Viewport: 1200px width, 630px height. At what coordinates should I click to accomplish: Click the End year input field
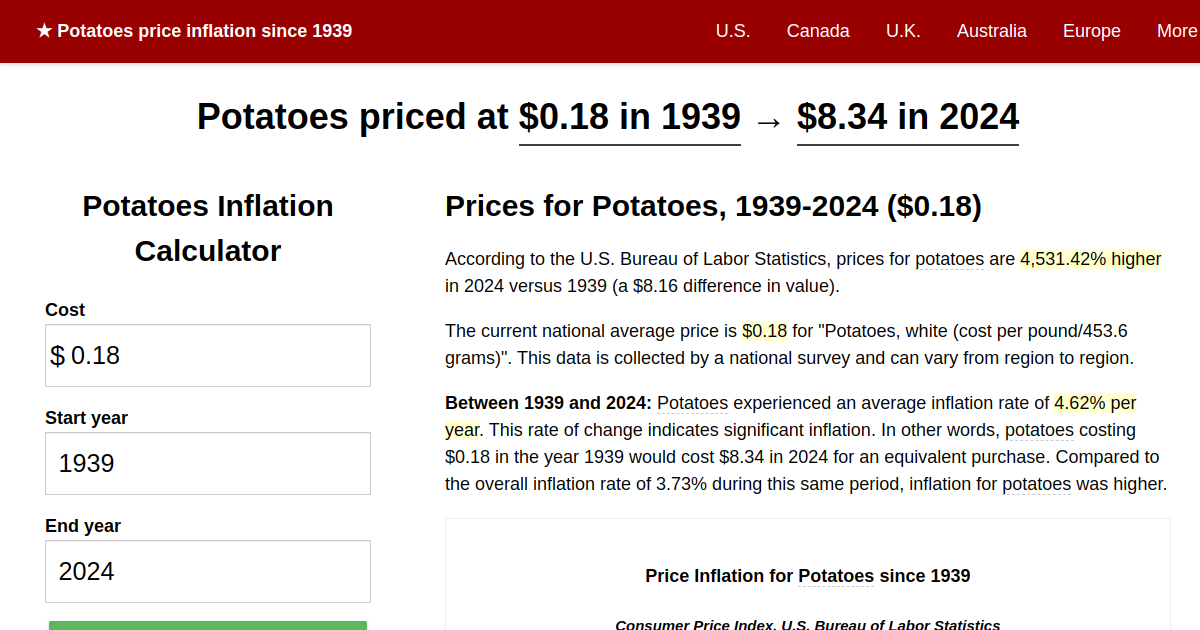click(207, 571)
